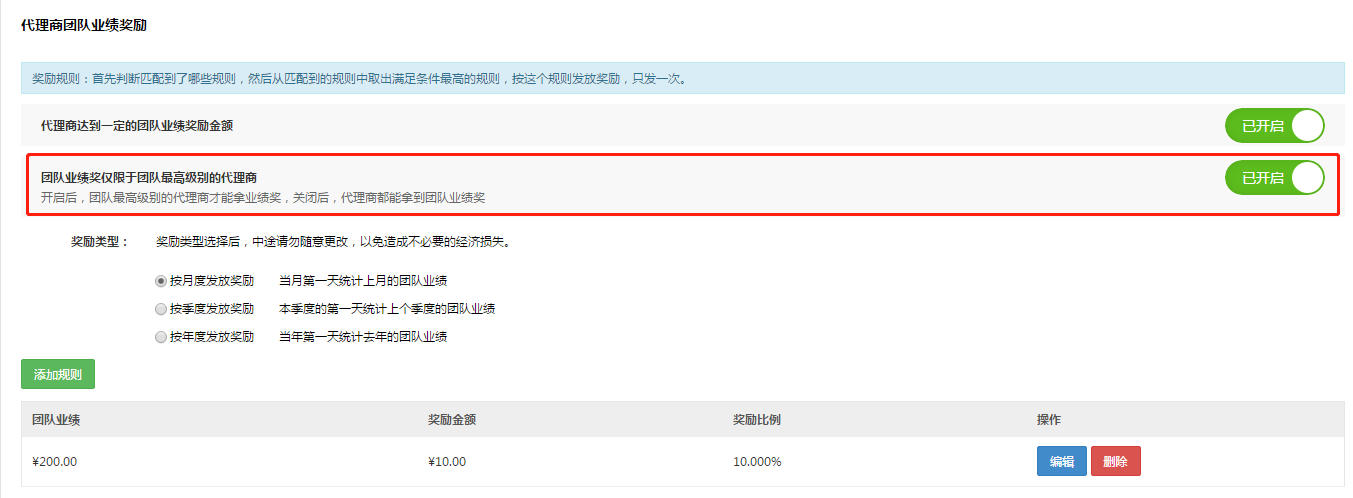Click the 代理商团队业绩奖励 page heading

coord(84,24)
